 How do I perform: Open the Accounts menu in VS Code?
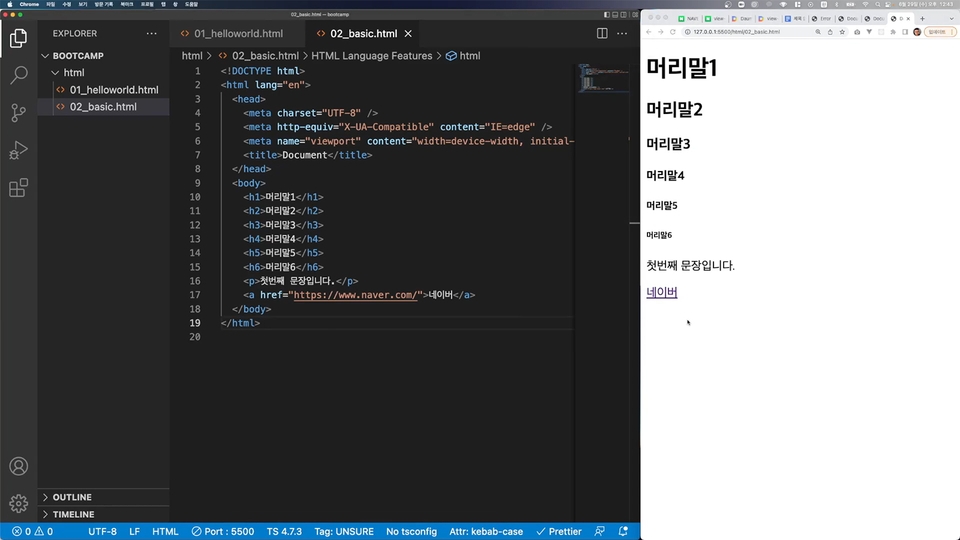[x=18, y=467]
